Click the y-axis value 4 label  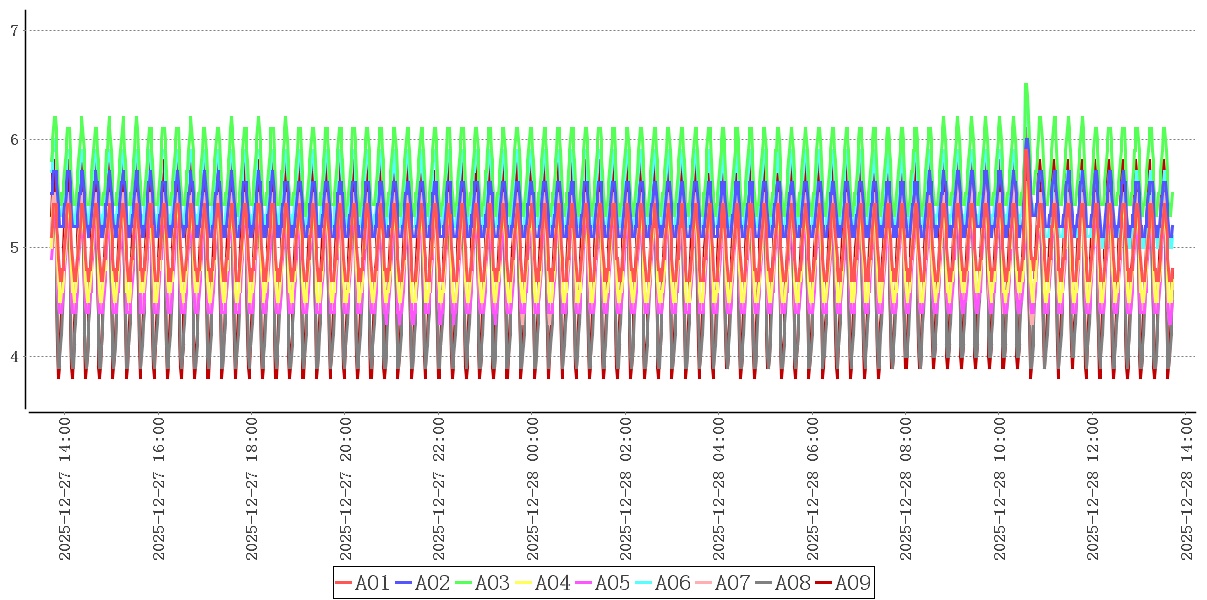pos(15,357)
